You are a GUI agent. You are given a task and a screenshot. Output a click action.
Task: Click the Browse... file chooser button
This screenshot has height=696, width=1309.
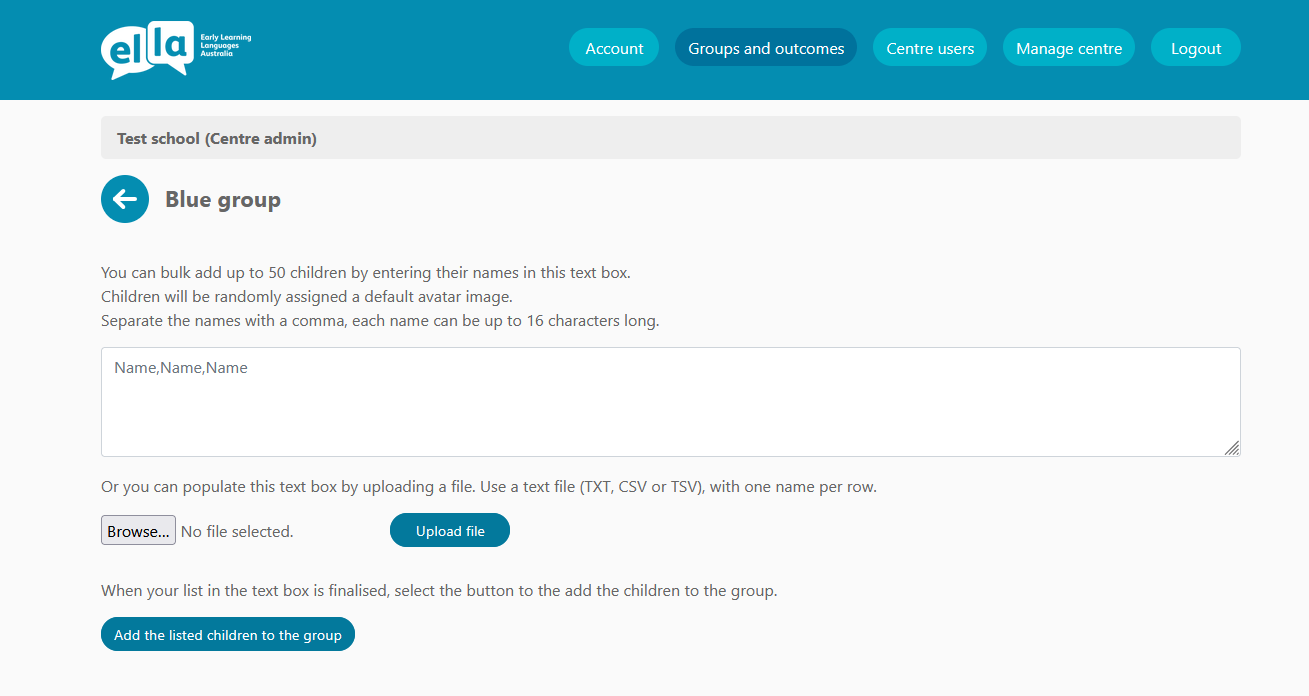point(138,531)
